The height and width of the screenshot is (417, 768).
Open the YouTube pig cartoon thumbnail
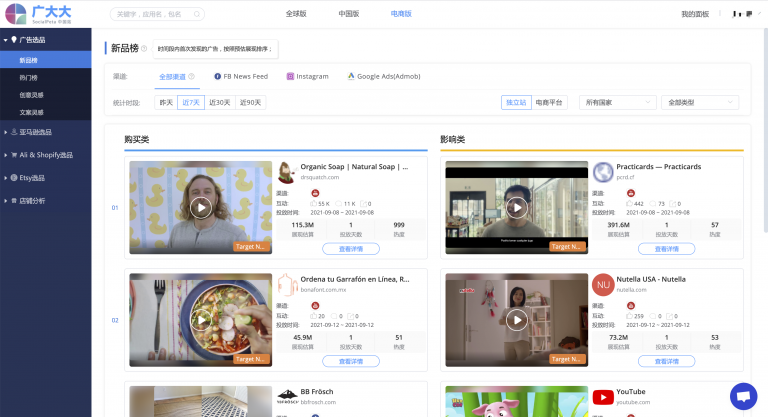(517, 401)
